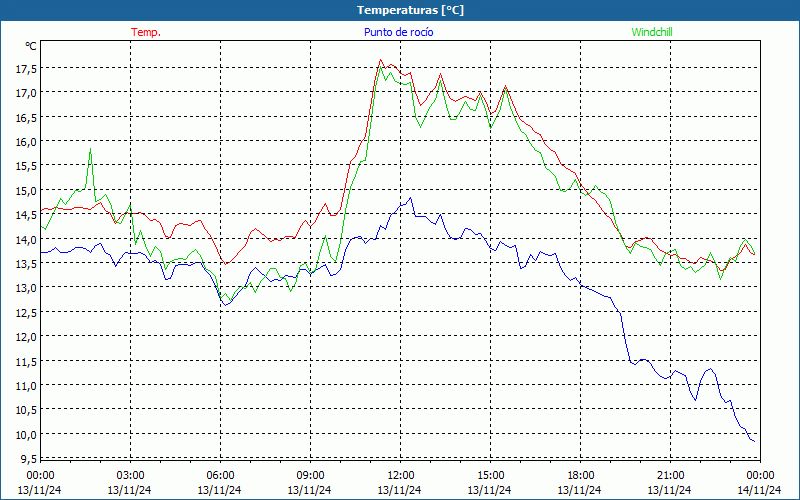800x500 pixels.
Task: Click the 12:00 time axis label
Action: 401,475
